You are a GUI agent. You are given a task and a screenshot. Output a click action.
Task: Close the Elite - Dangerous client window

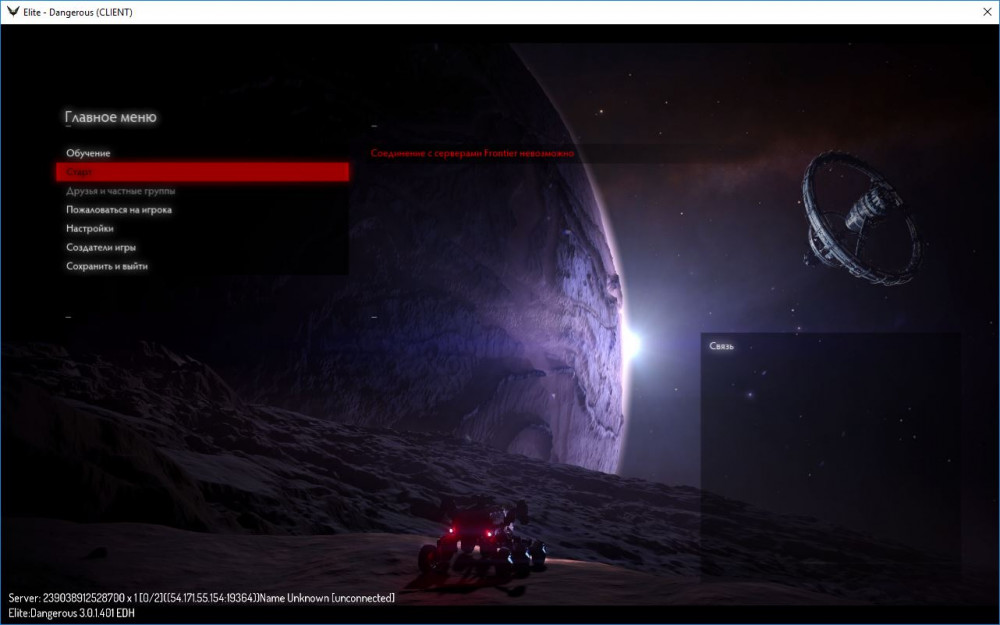tap(987, 11)
